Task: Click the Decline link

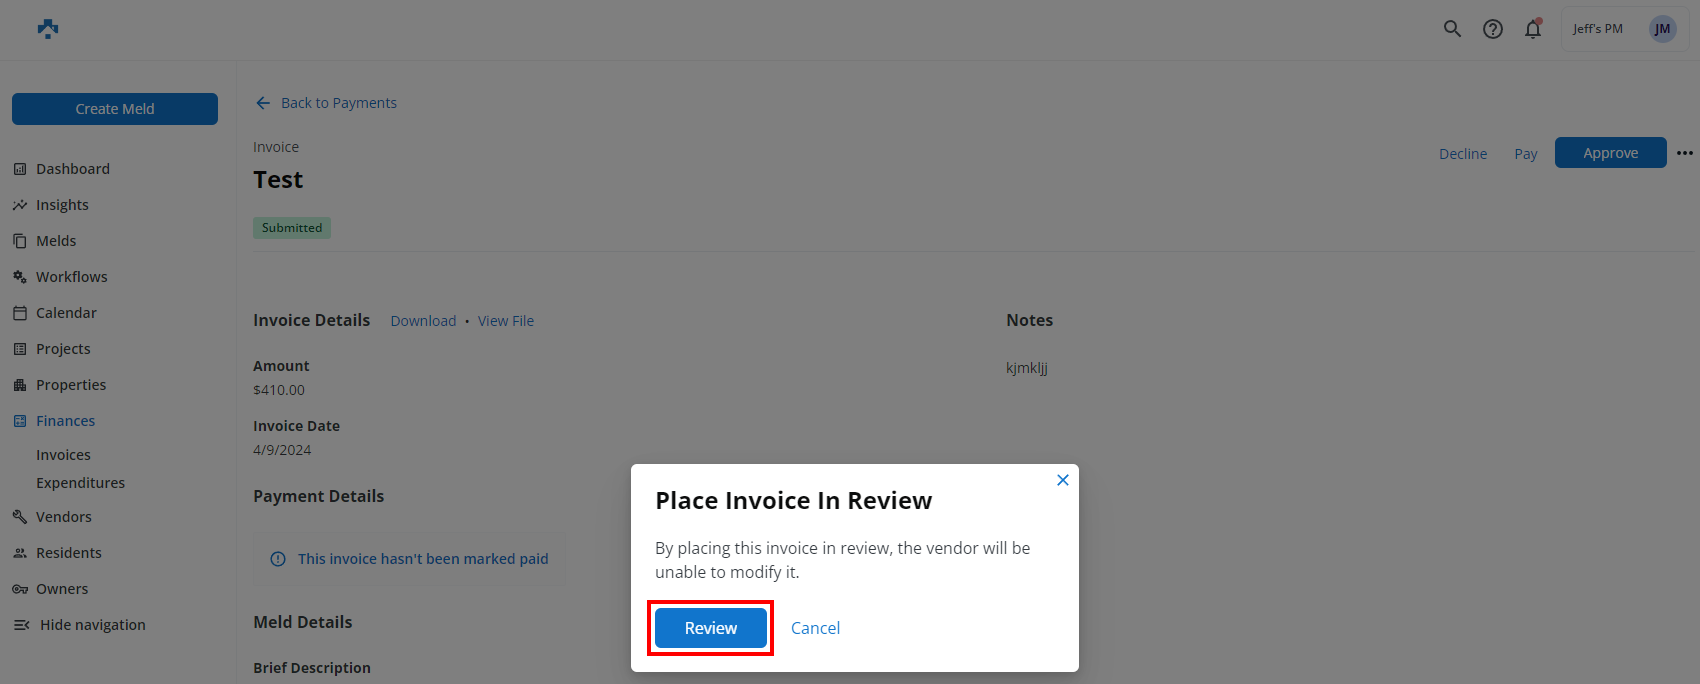Action: tap(1462, 154)
